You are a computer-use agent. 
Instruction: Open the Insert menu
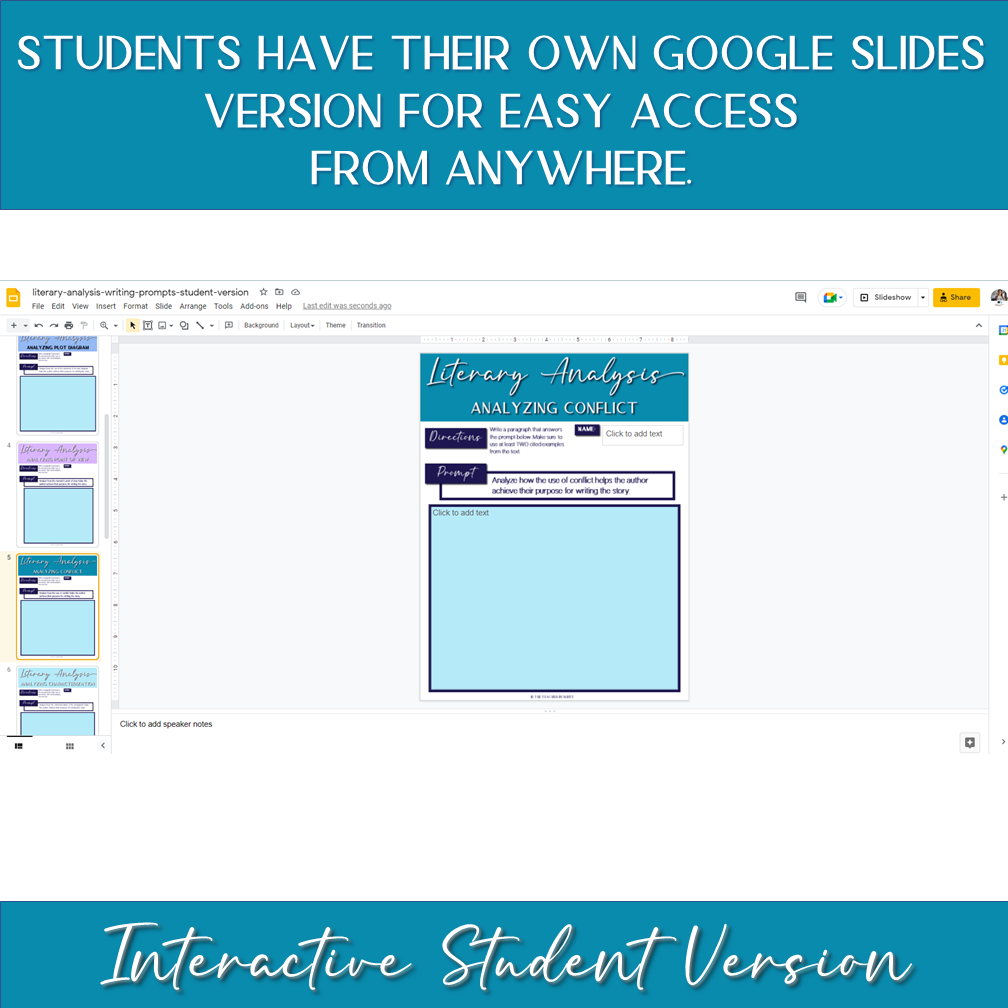tap(106, 306)
